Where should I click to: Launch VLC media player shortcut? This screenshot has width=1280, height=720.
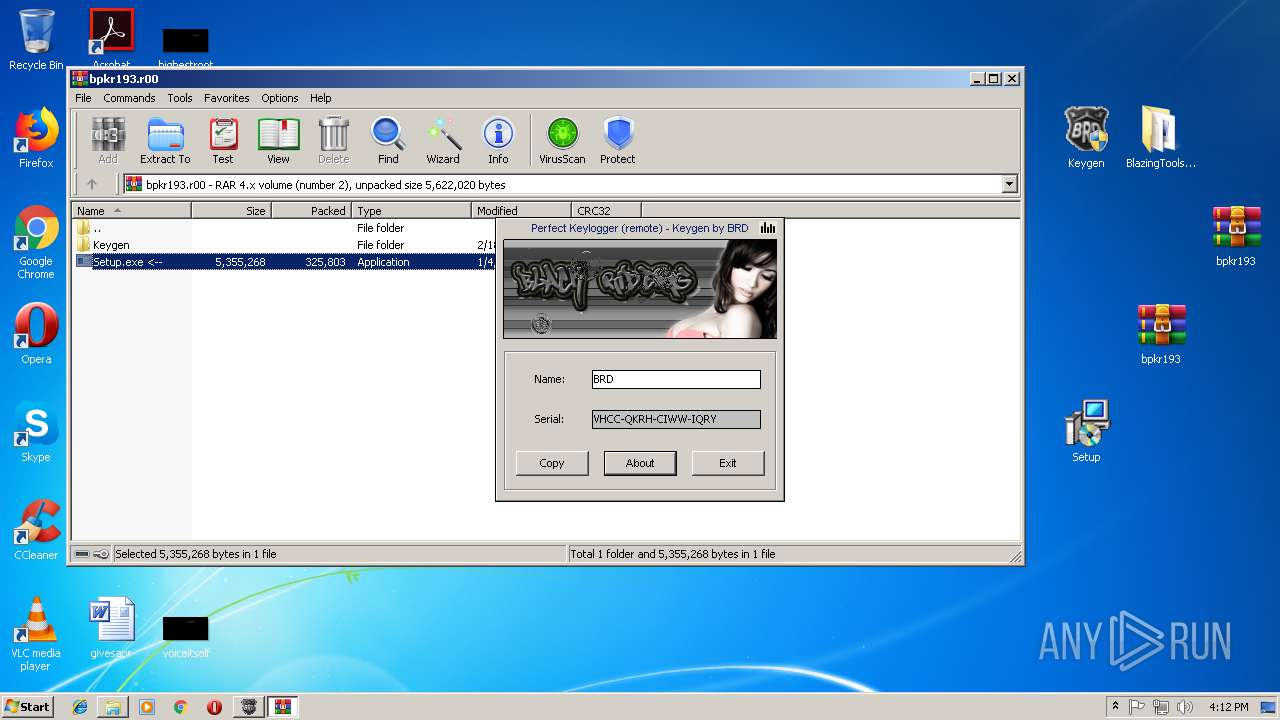(36, 635)
